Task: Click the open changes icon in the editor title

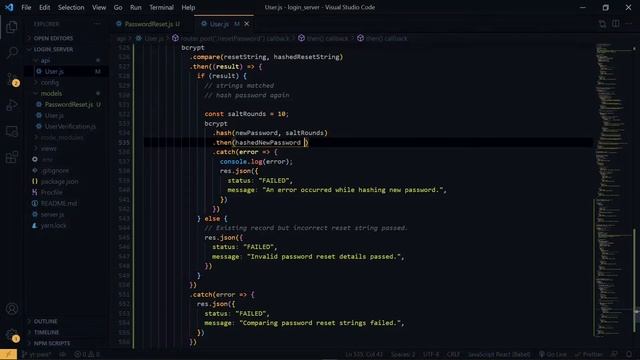Action: (x=602, y=24)
